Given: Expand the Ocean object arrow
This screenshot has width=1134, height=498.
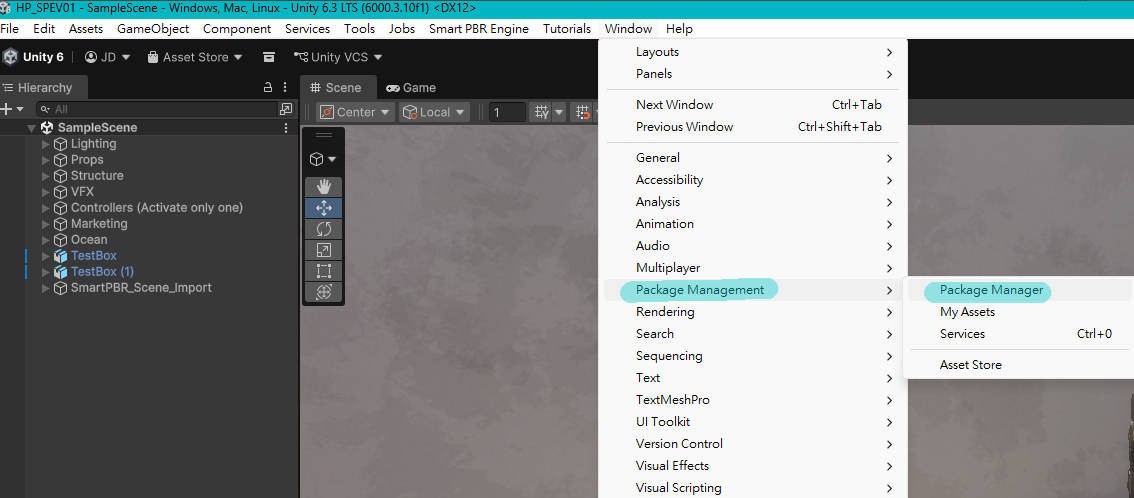Looking at the screenshot, I should point(46,240).
